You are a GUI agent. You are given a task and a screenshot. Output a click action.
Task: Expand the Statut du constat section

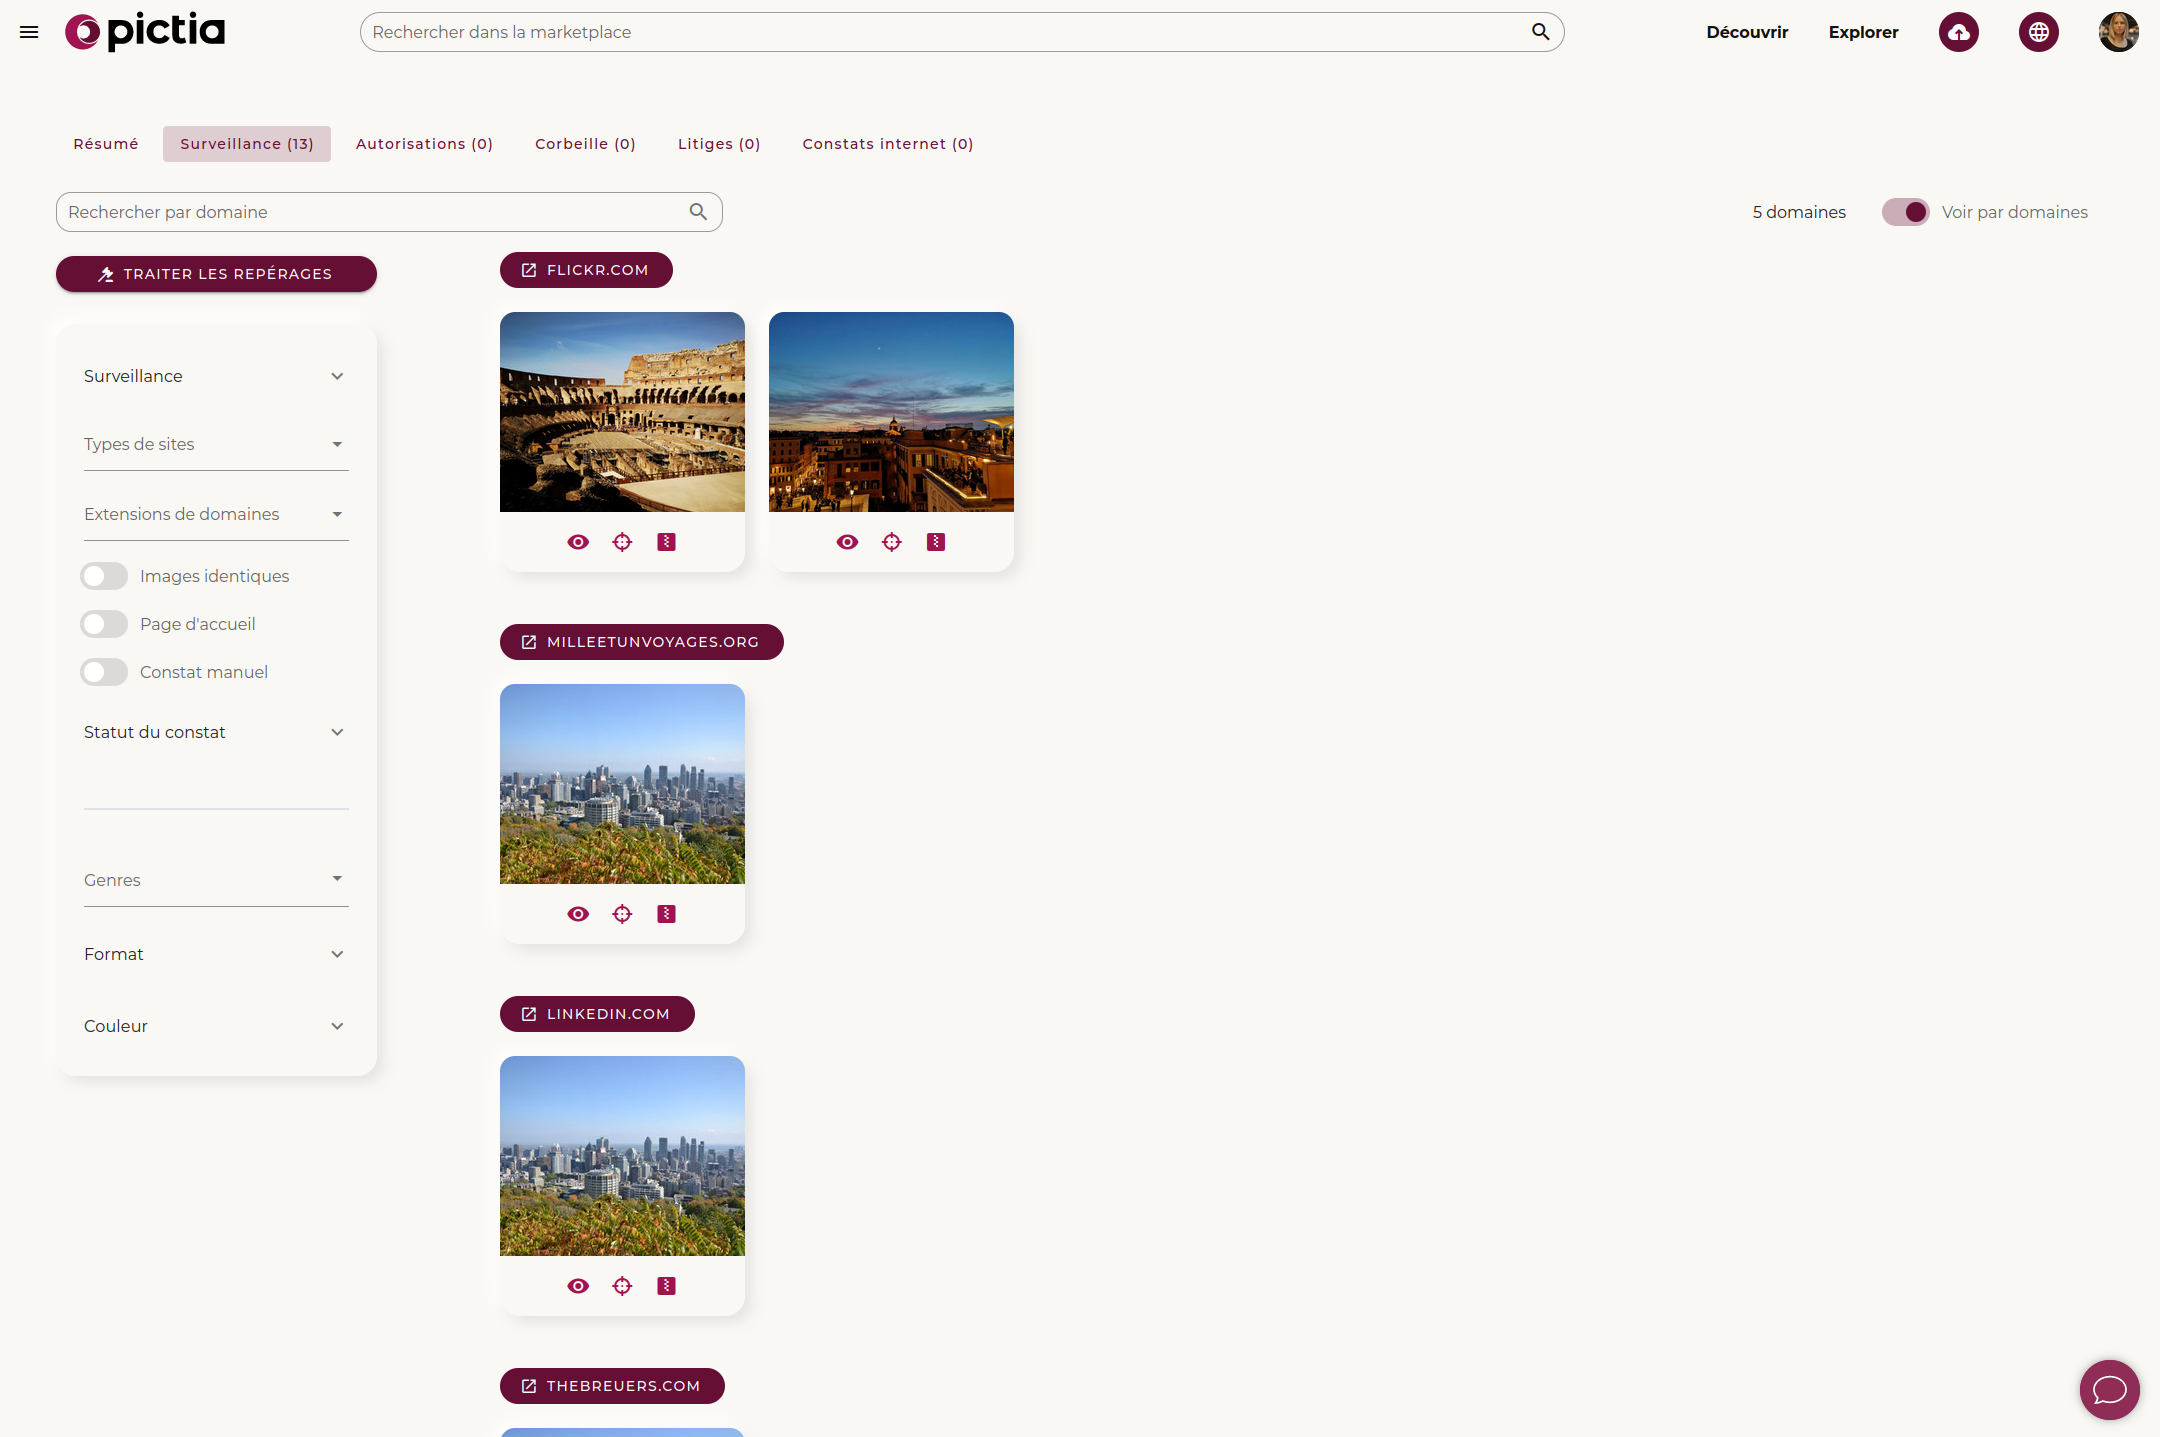216,732
